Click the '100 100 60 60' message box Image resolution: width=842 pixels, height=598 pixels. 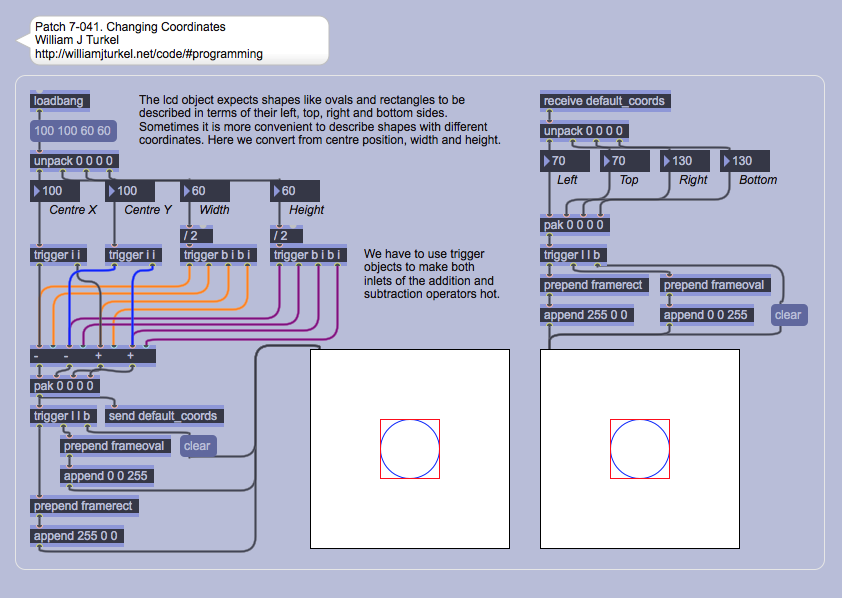[73, 131]
